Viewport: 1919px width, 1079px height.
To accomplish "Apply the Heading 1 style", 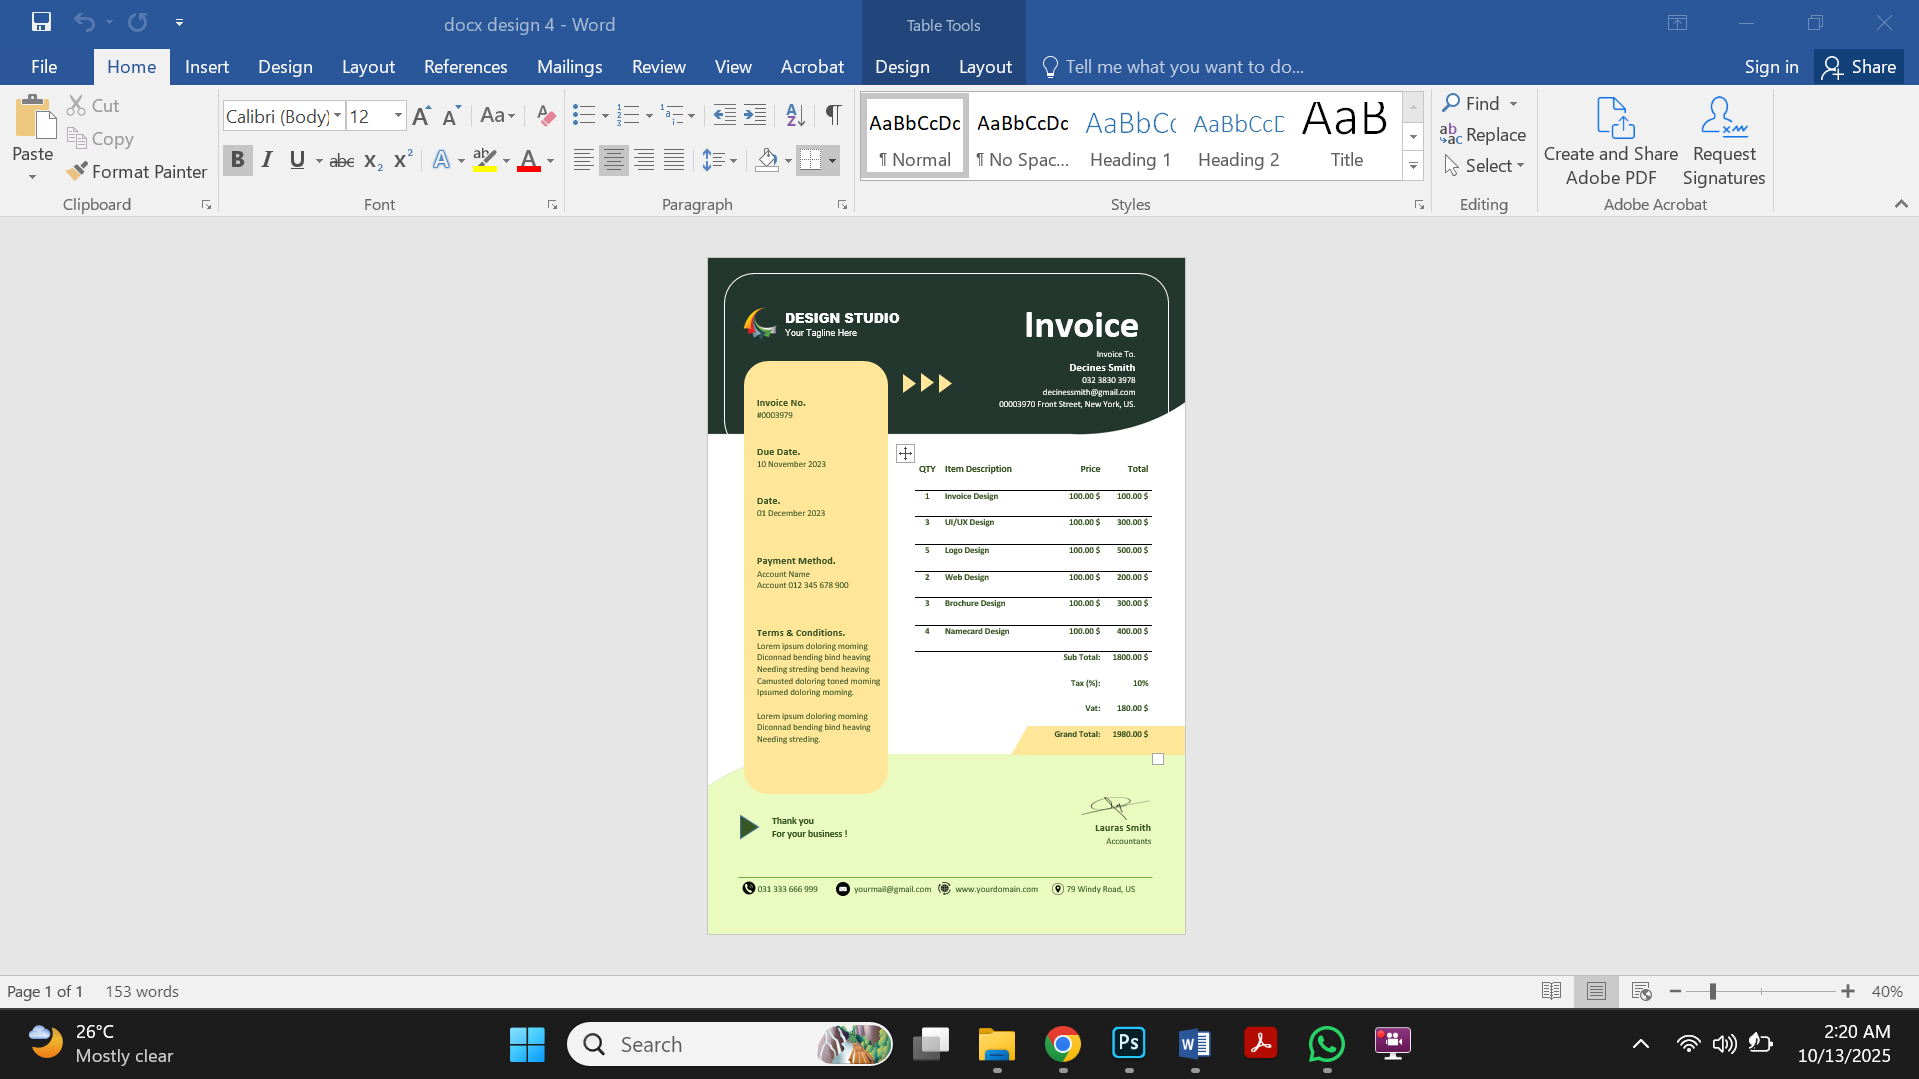I will (x=1130, y=138).
